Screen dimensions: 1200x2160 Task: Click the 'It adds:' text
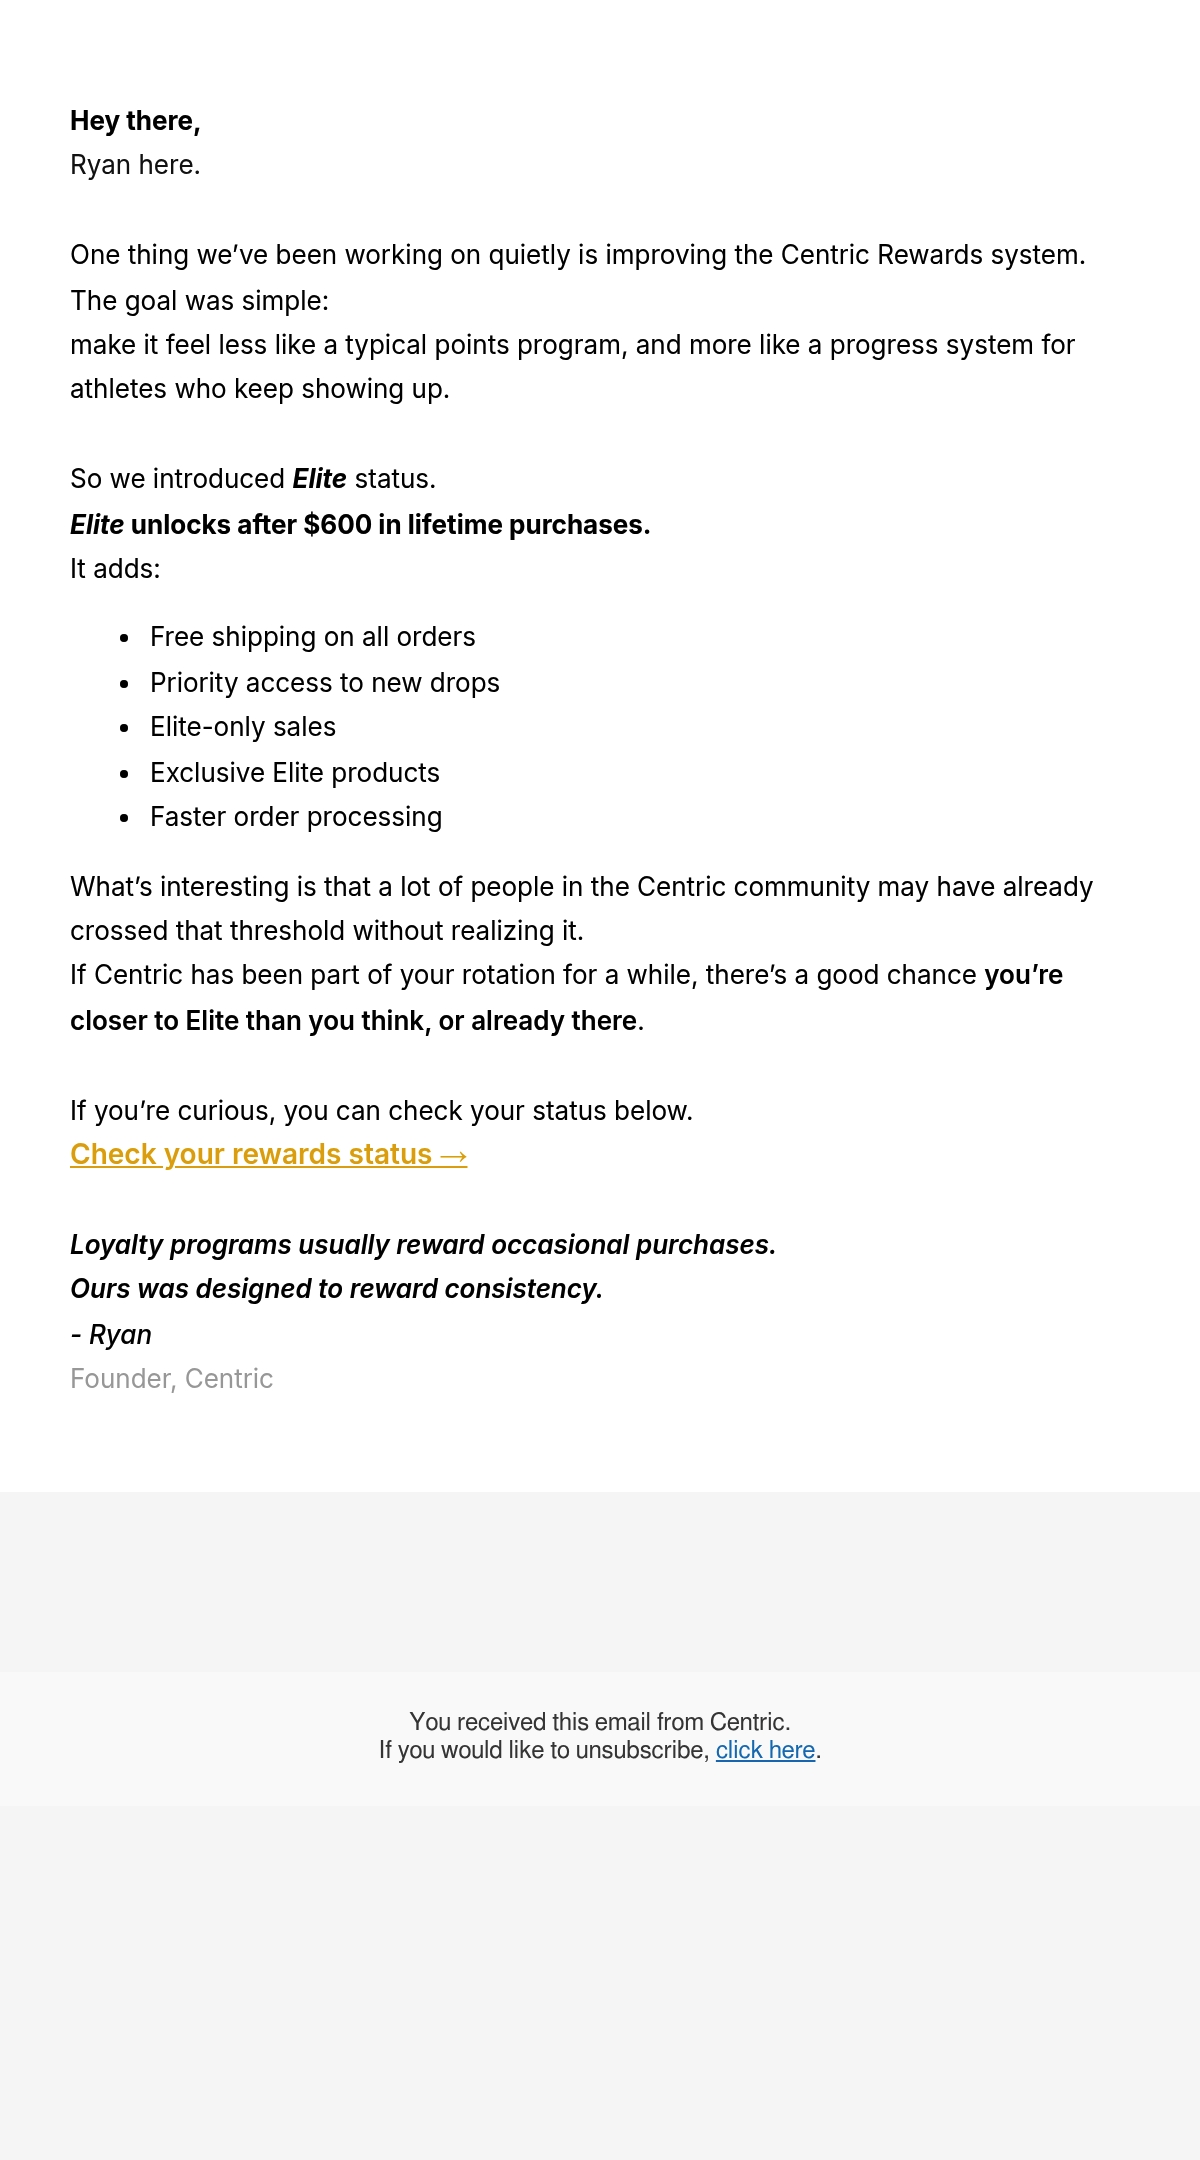(x=115, y=569)
